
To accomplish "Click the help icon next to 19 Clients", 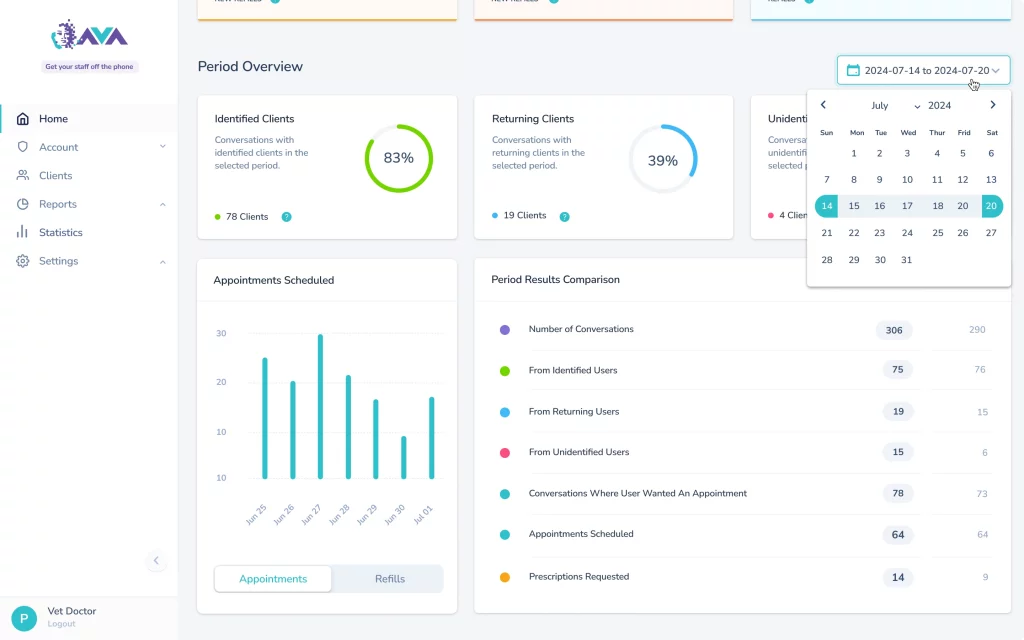I will 565,216.
